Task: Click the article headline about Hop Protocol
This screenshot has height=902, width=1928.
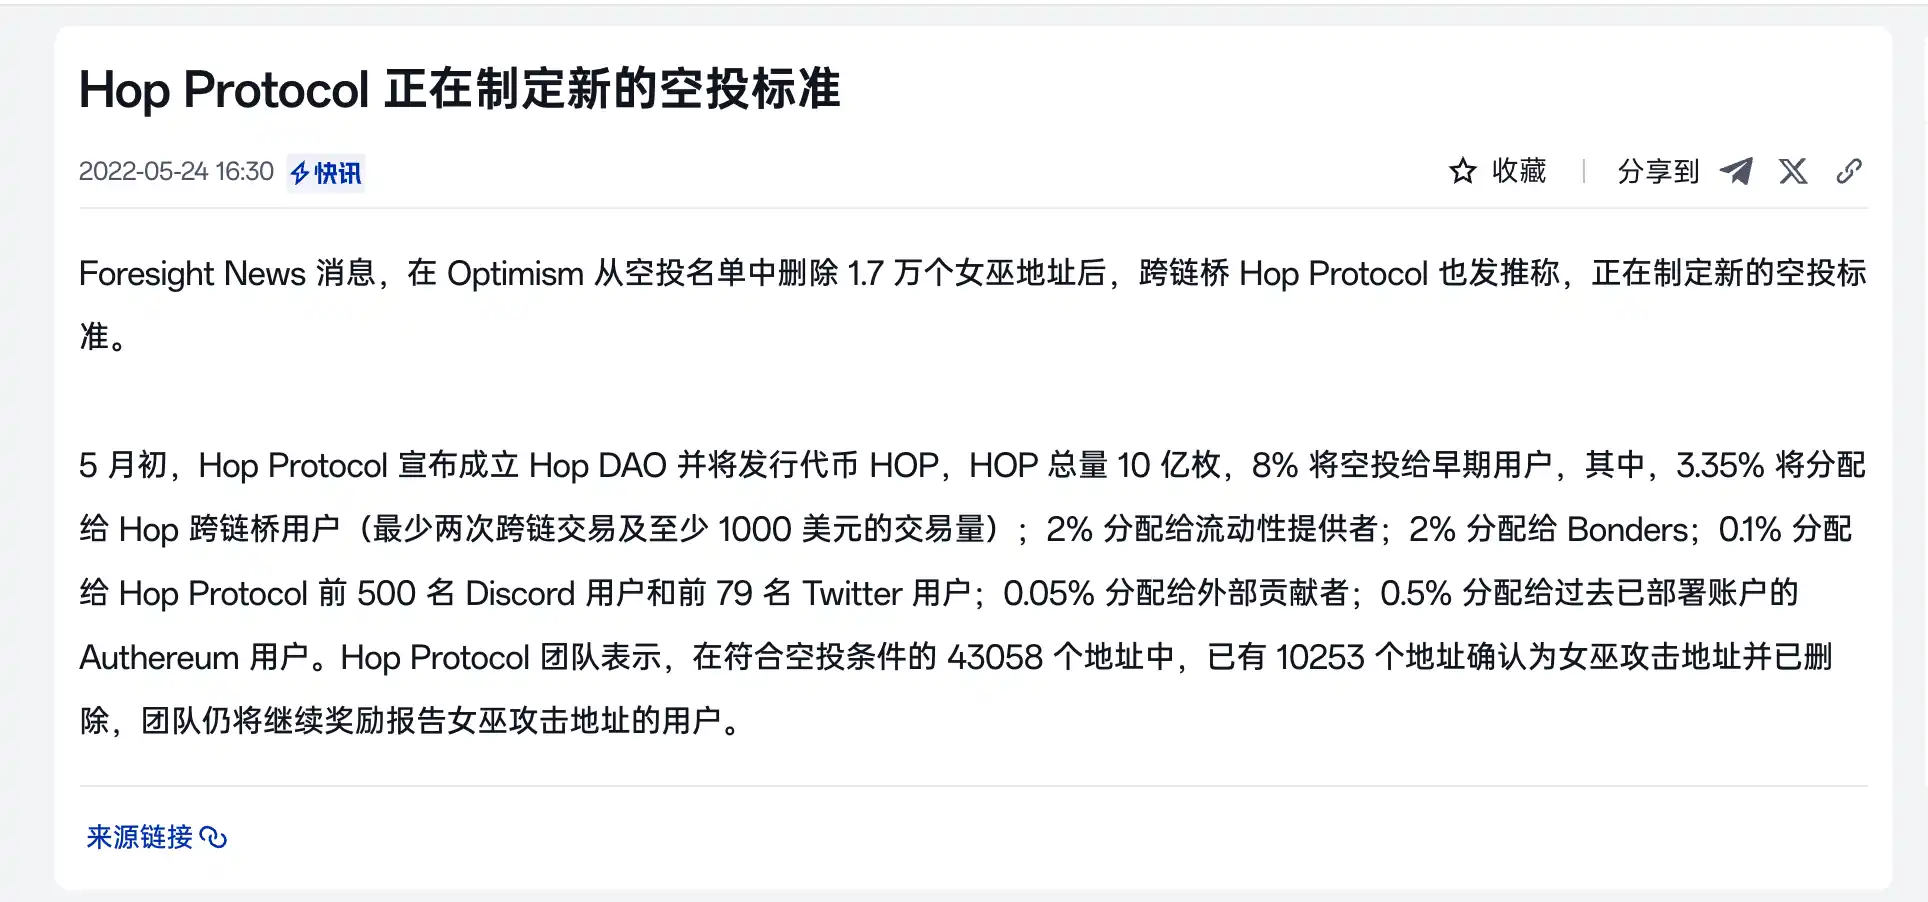Action: (x=460, y=90)
